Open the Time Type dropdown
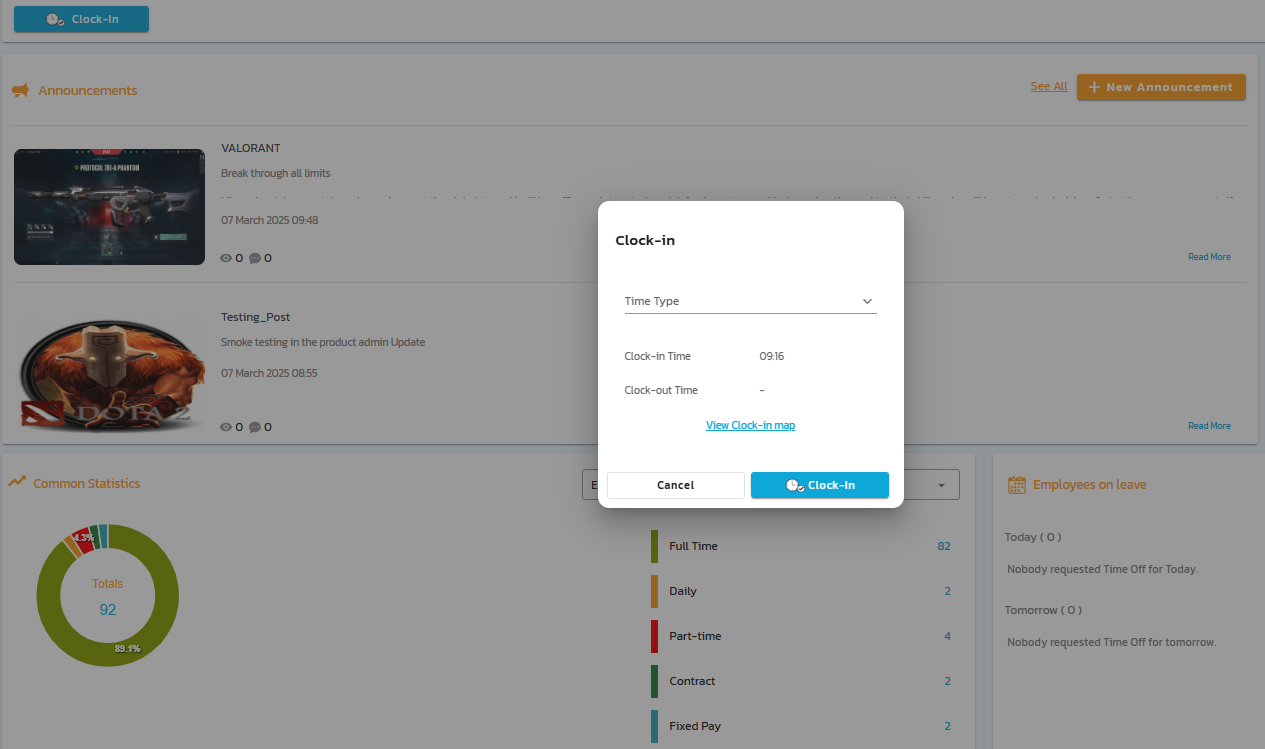The width and height of the screenshot is (1265, 749). point(750,301)
